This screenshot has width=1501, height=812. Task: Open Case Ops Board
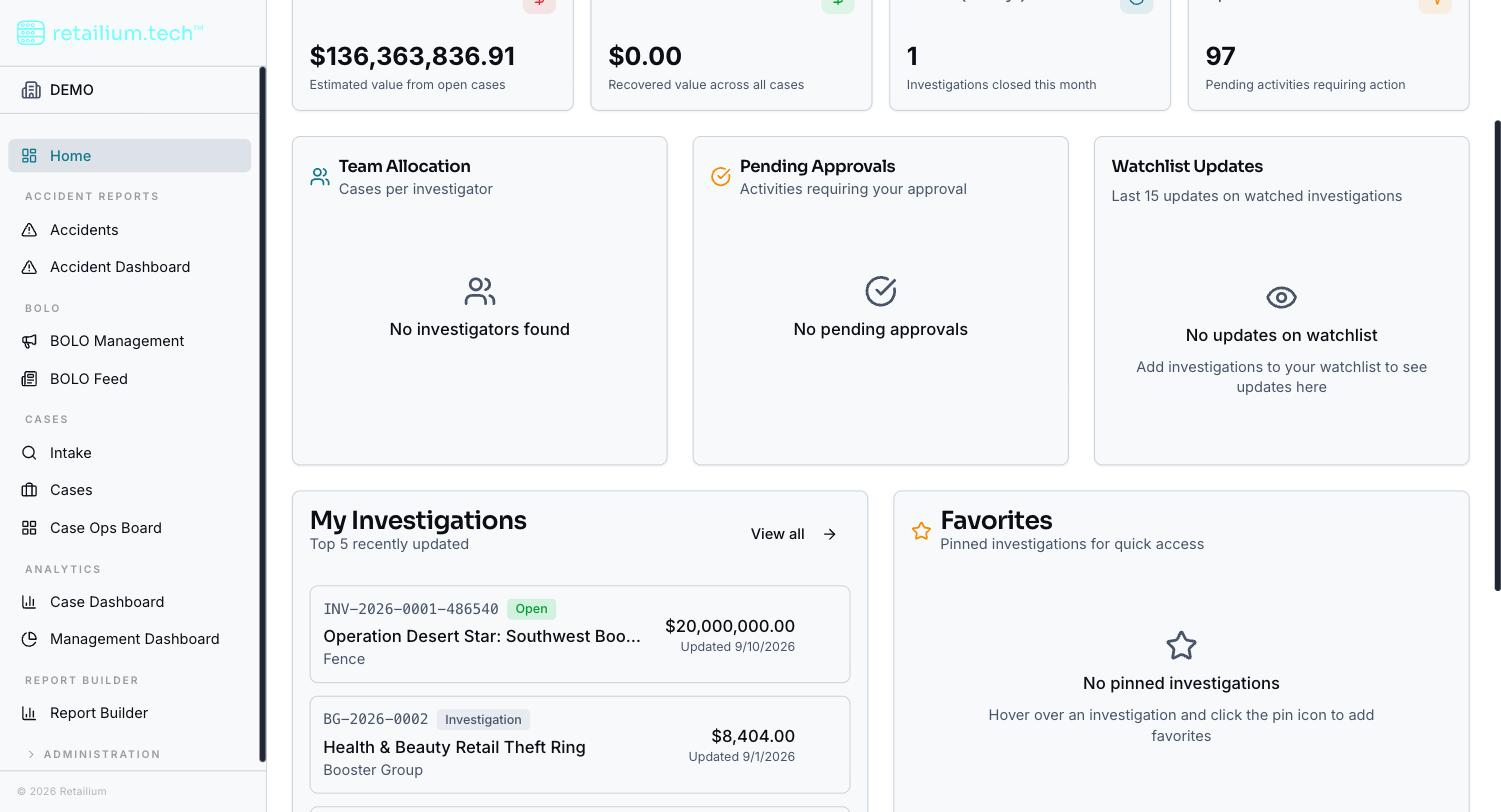[130, 528]
